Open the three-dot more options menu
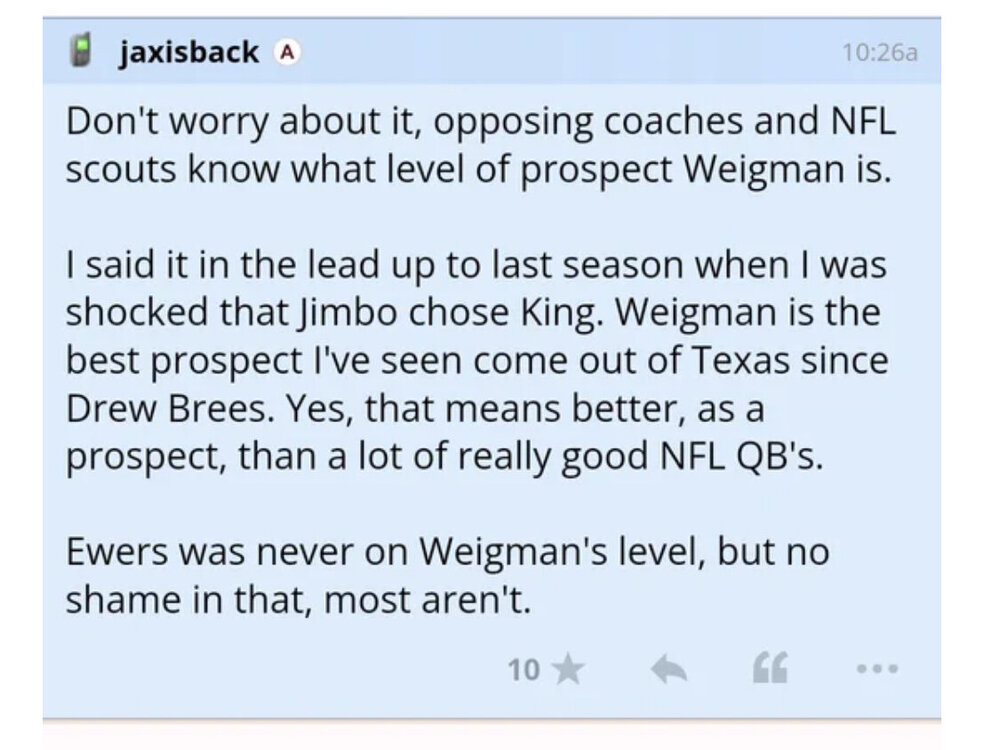Screen dimensions: 1000x750 878,669
